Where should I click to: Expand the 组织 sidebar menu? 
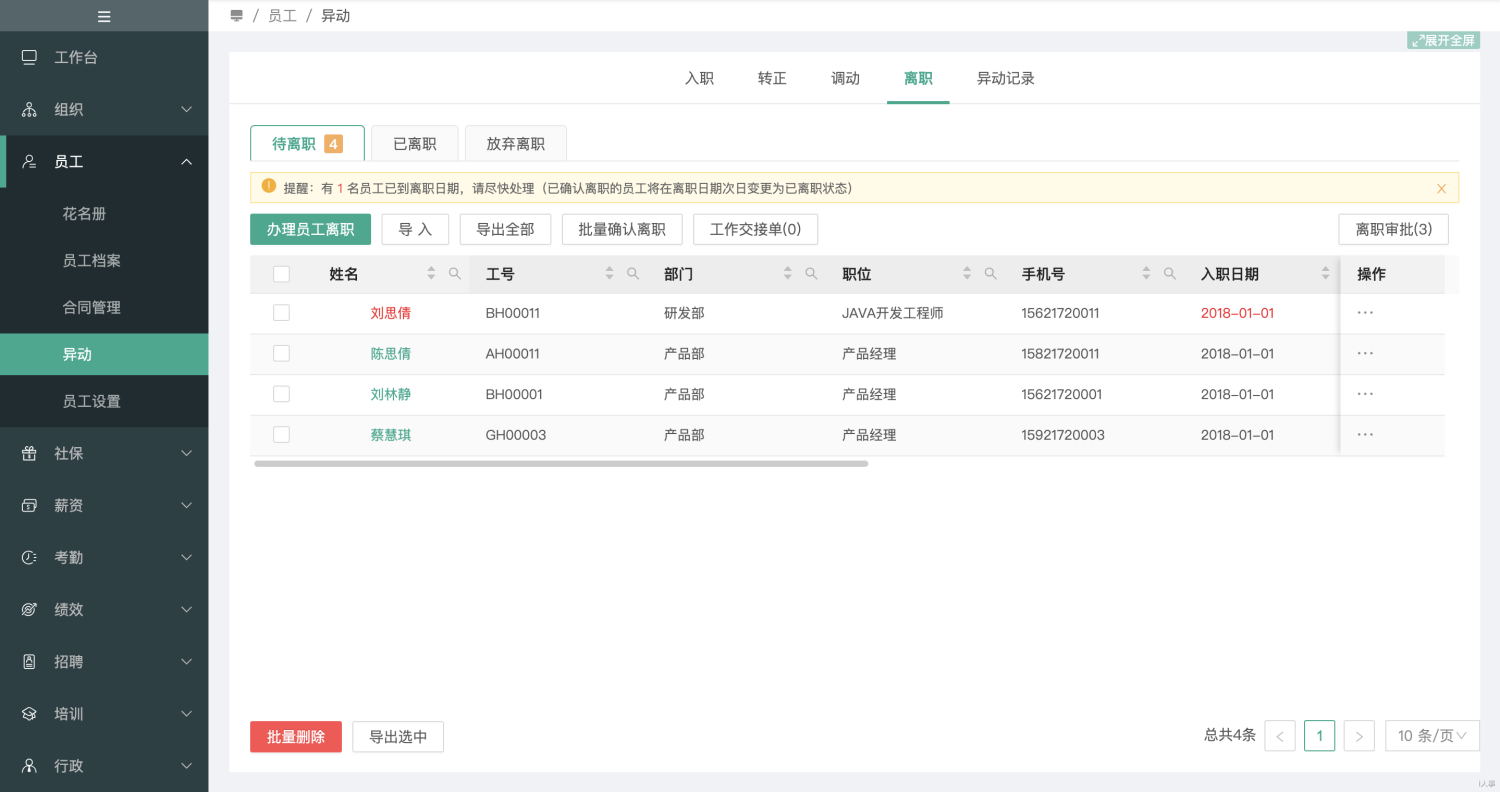click(186, 109)
